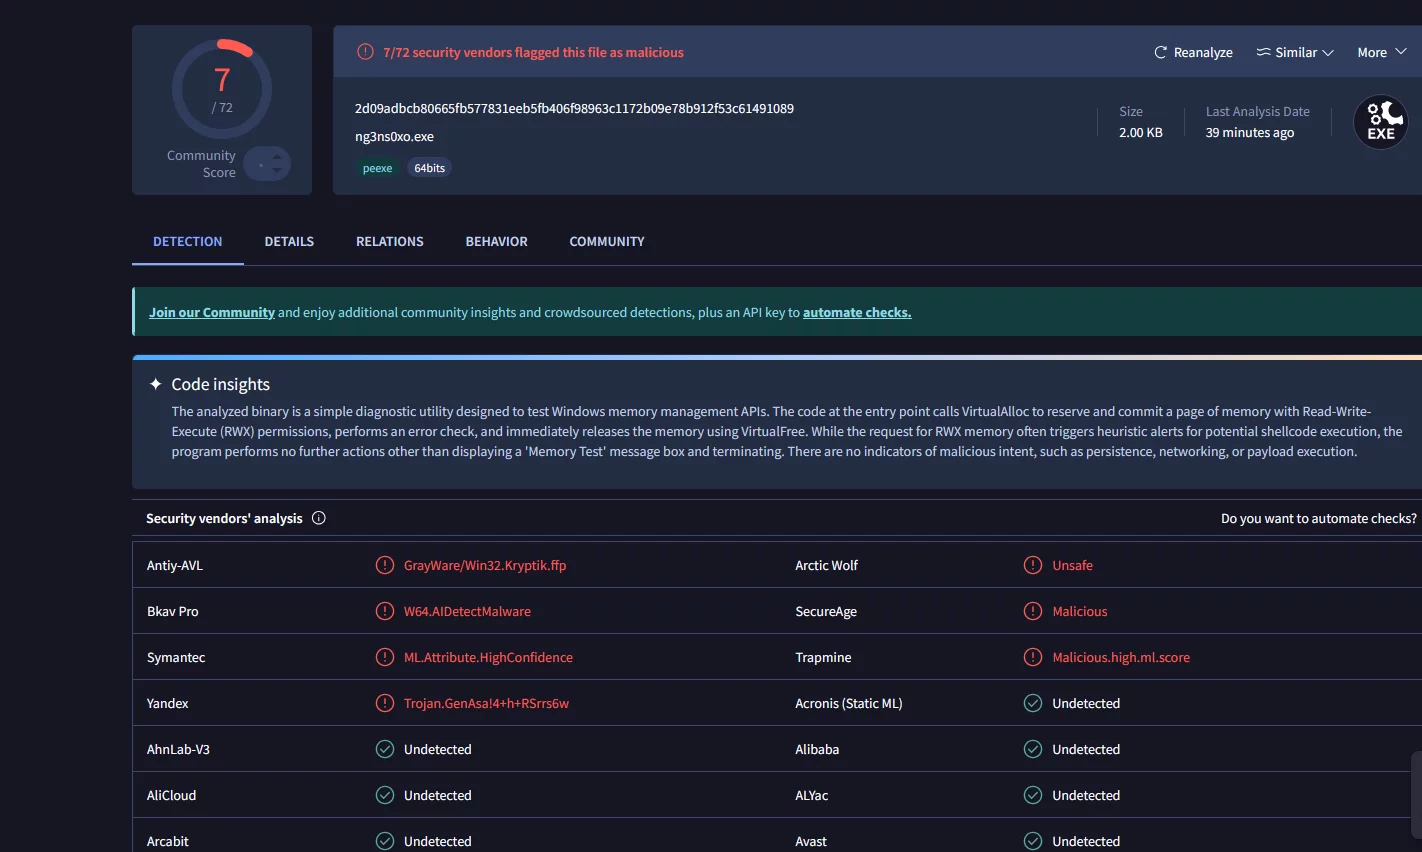Switch to the Details tab
The image size is (1422, 852).
coord(289,241)
